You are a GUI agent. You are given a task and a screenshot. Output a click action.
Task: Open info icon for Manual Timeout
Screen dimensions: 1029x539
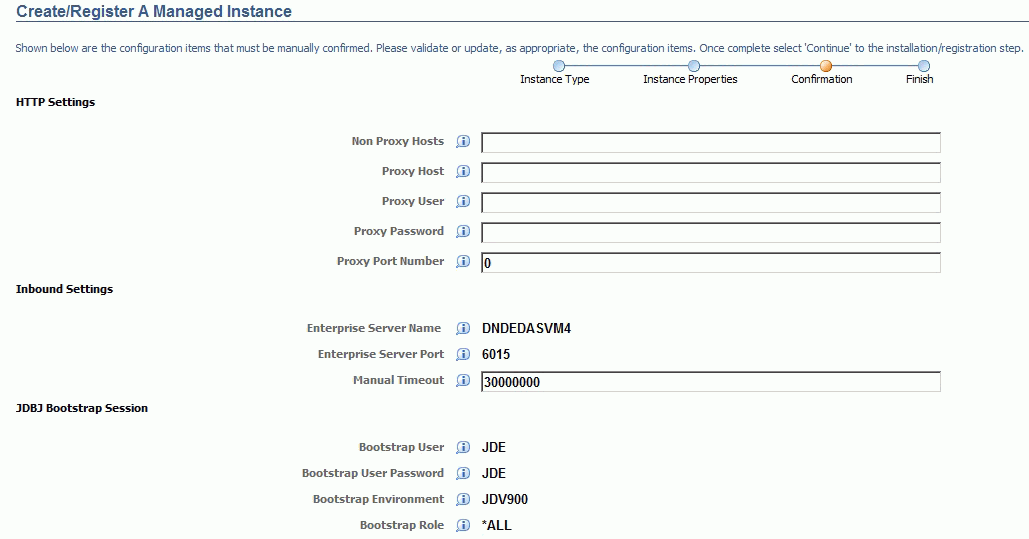click(x=463, y=381)
